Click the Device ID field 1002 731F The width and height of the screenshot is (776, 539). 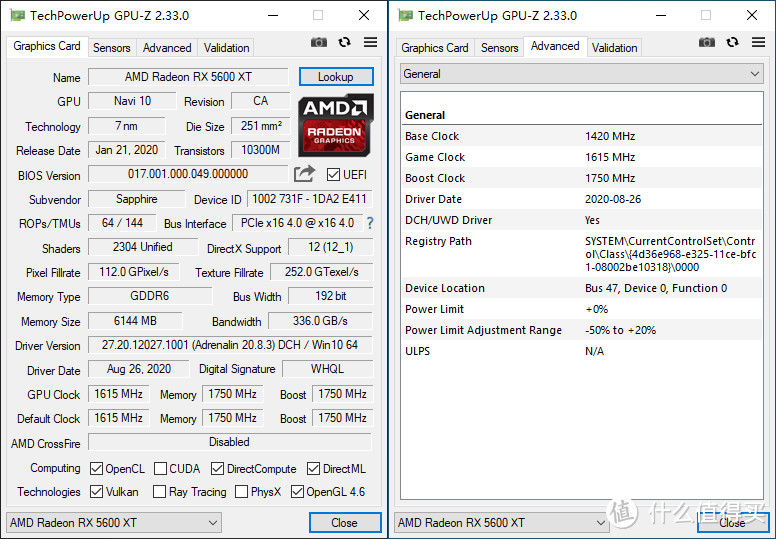click(x=310, y=199)
